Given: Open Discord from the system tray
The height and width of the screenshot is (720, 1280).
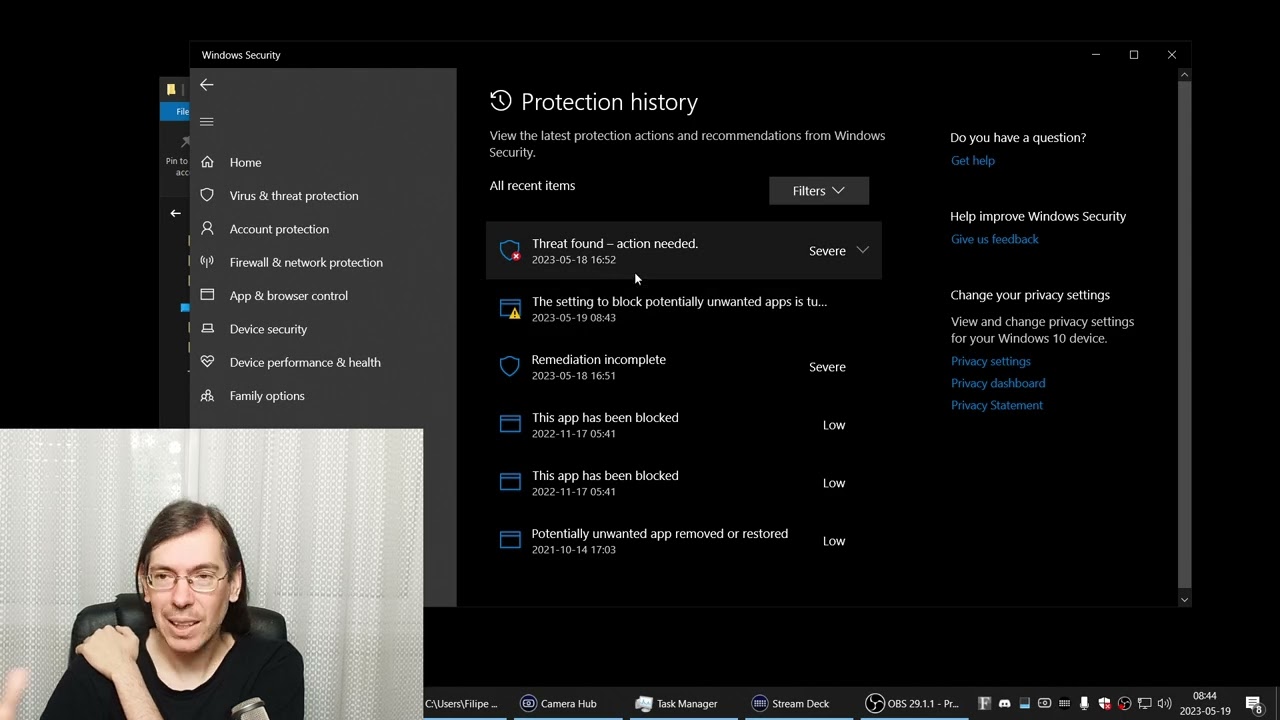Looking at the screenshot, I should [x=1004, y=703].
